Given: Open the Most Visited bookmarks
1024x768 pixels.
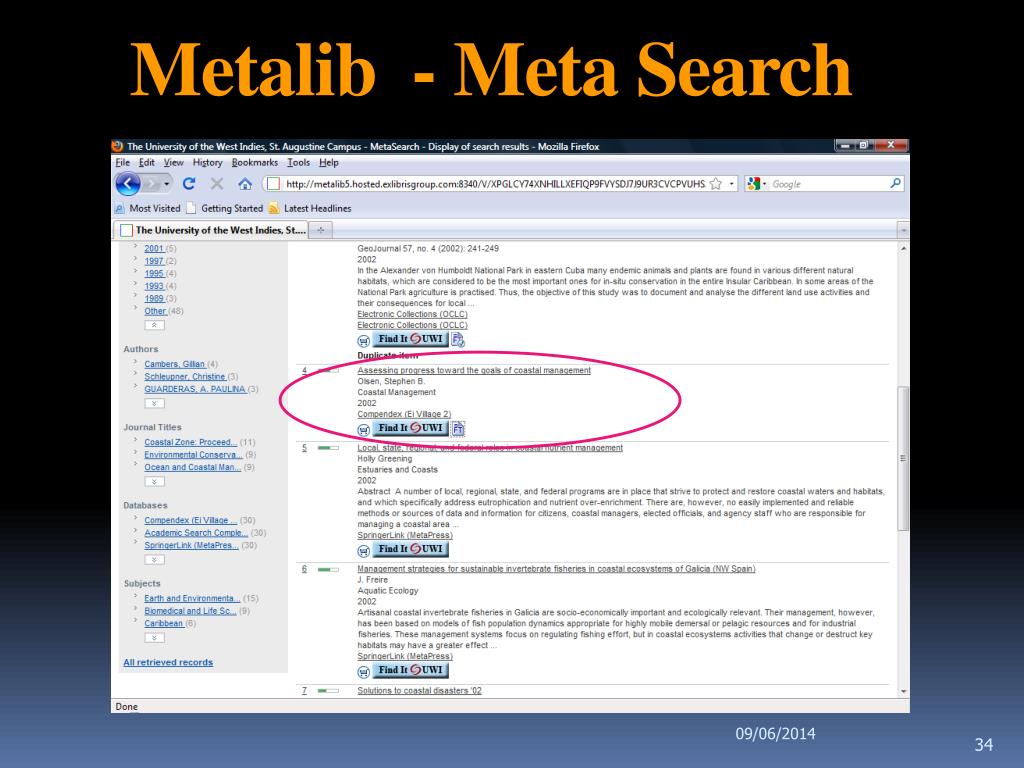Looking at the screenshot, I should [148, 208].
